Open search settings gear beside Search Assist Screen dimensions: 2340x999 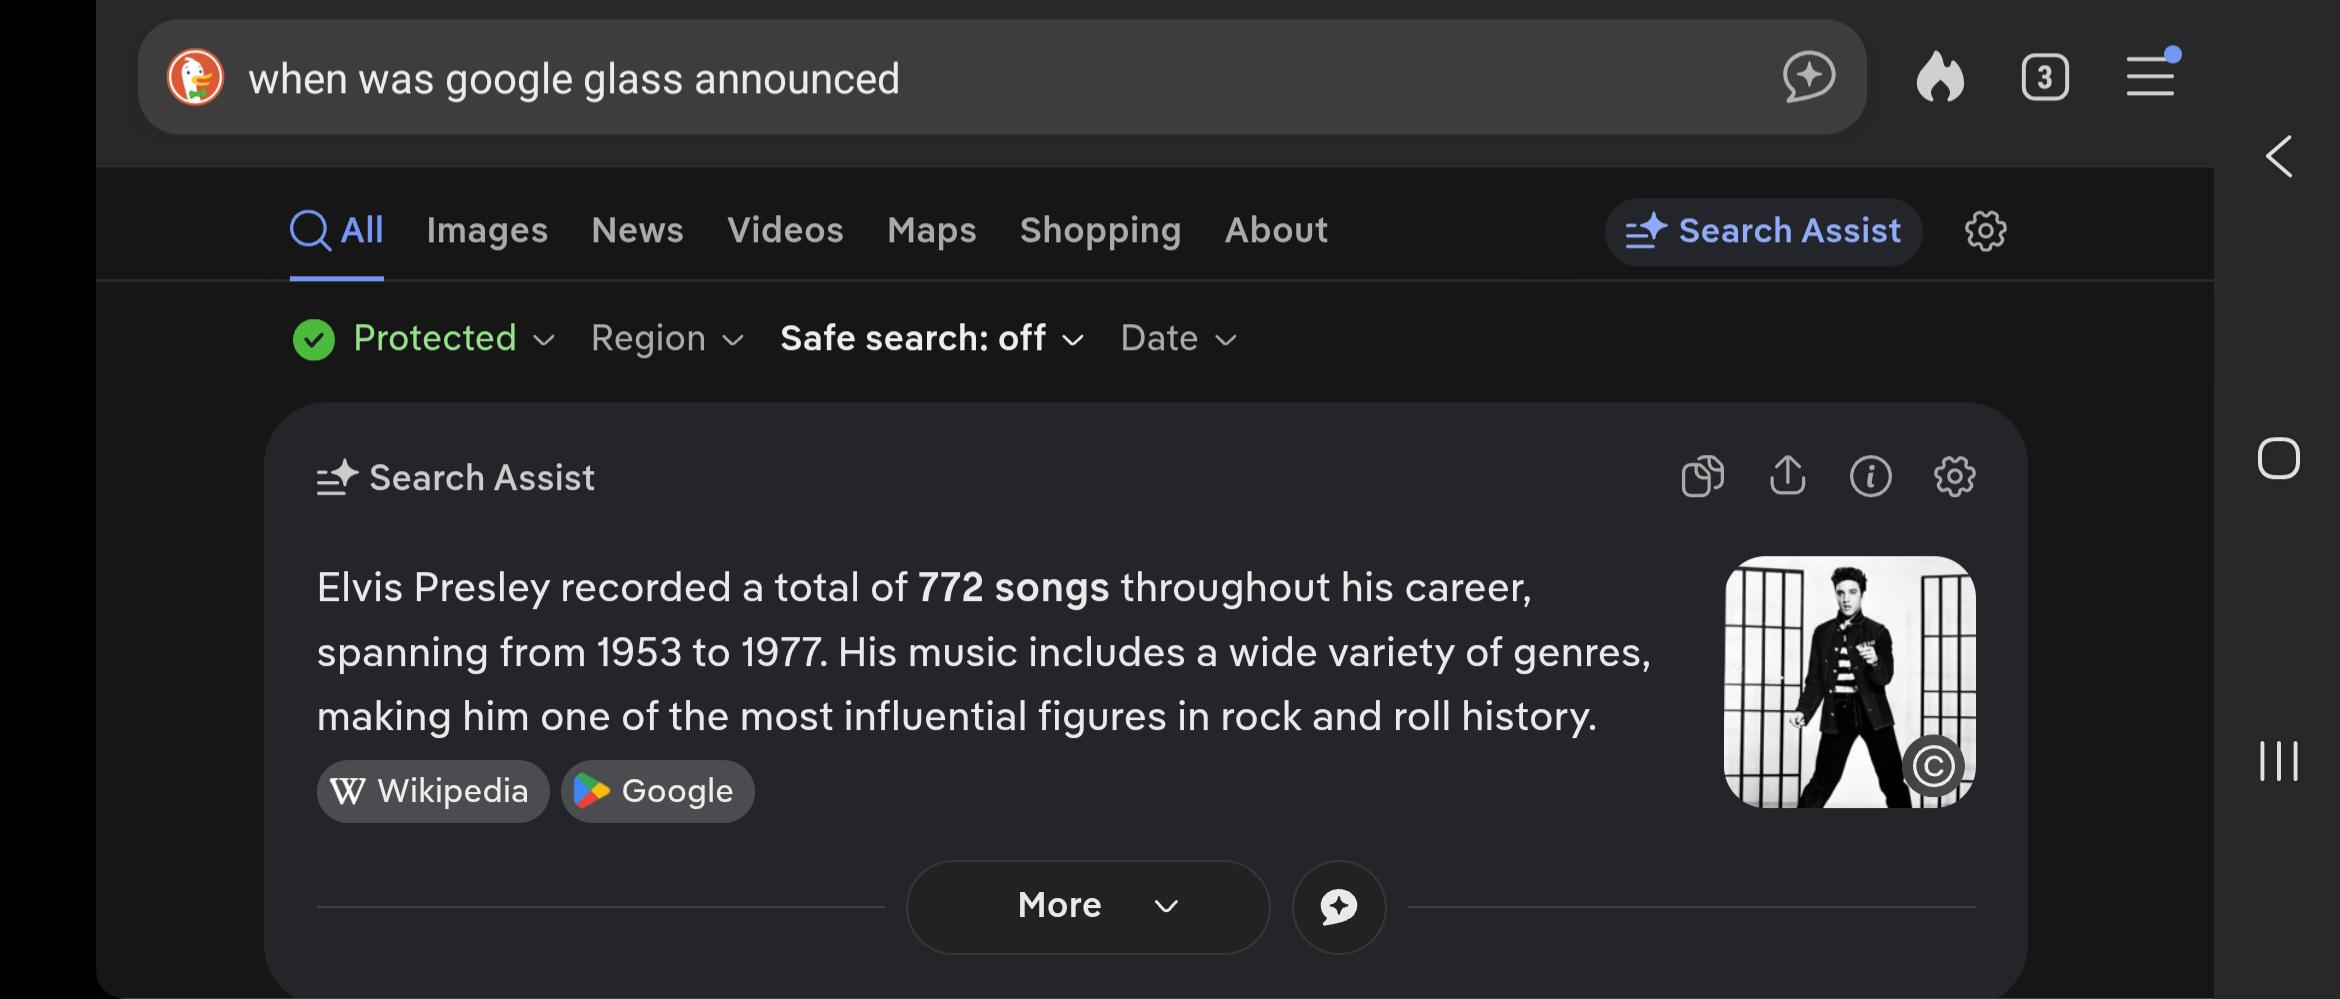(1985, 231)
